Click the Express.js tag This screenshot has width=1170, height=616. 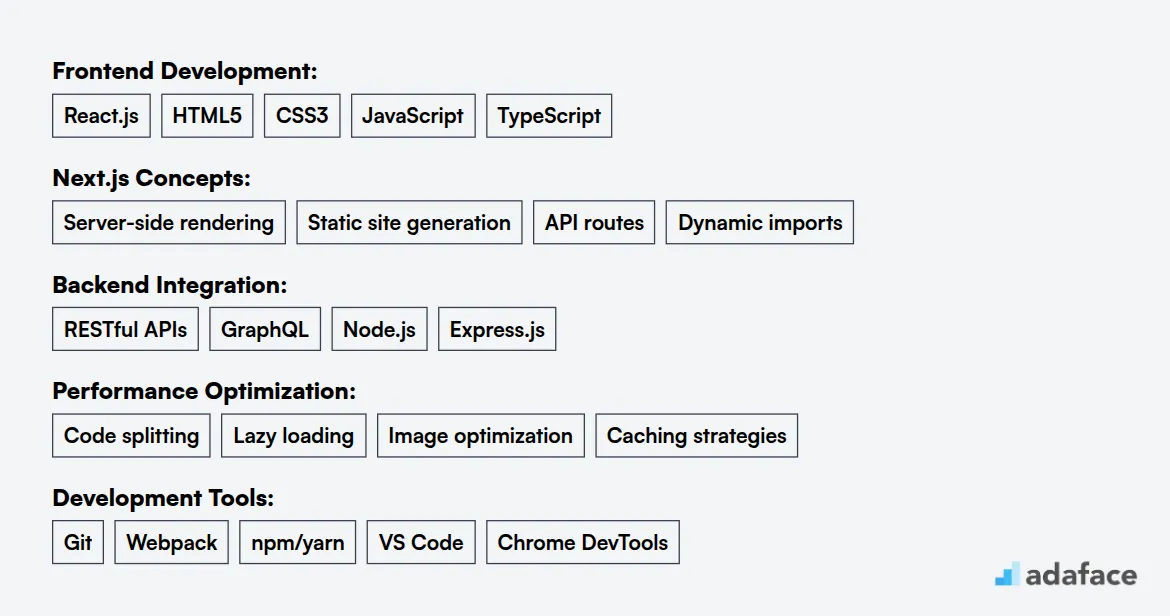pos(497,329)
